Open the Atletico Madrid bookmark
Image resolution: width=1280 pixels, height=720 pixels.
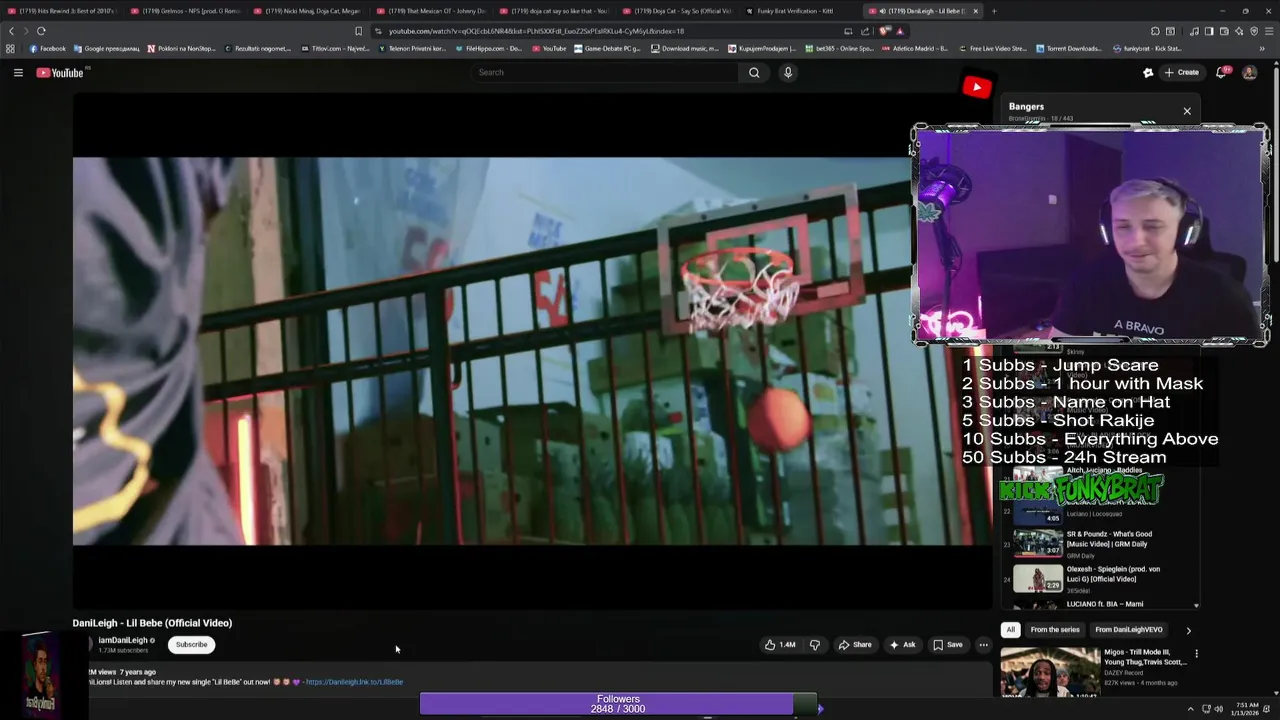(x=915, y=48)
